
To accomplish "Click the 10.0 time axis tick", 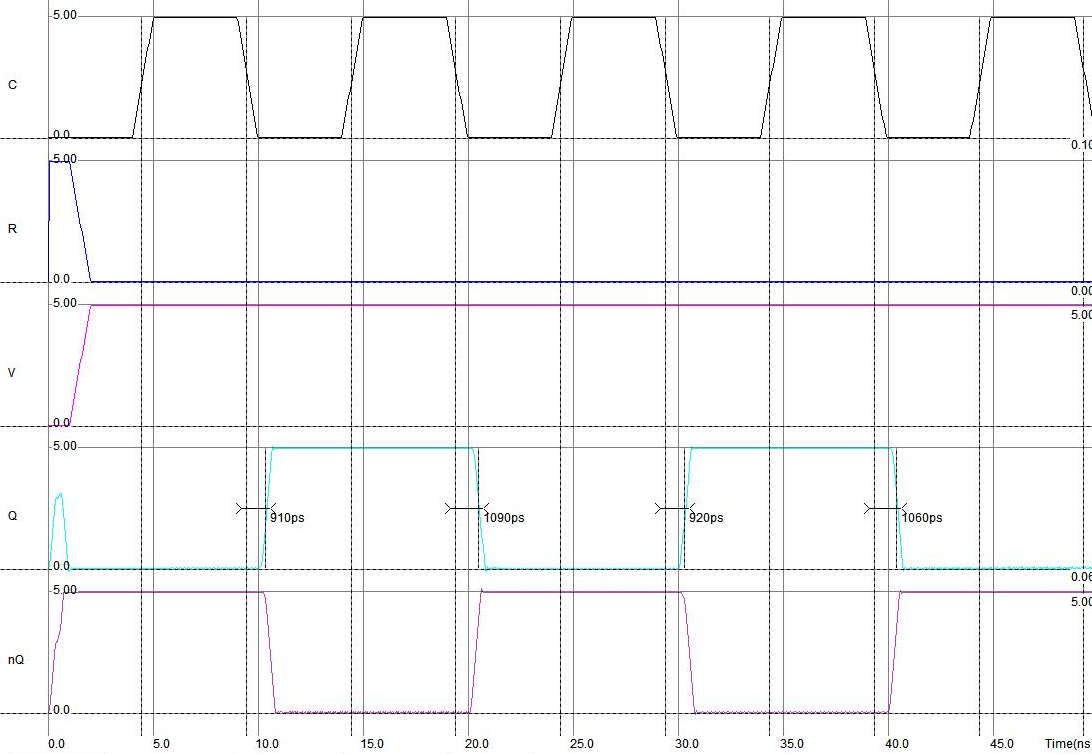I will tap(267, 744).
